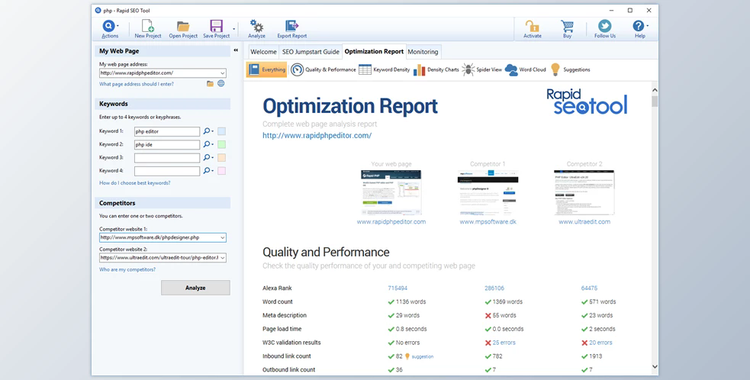Expand Save Project dropdown arrow
The width and height of the screenshot is (750, 380).
[234, 29]
